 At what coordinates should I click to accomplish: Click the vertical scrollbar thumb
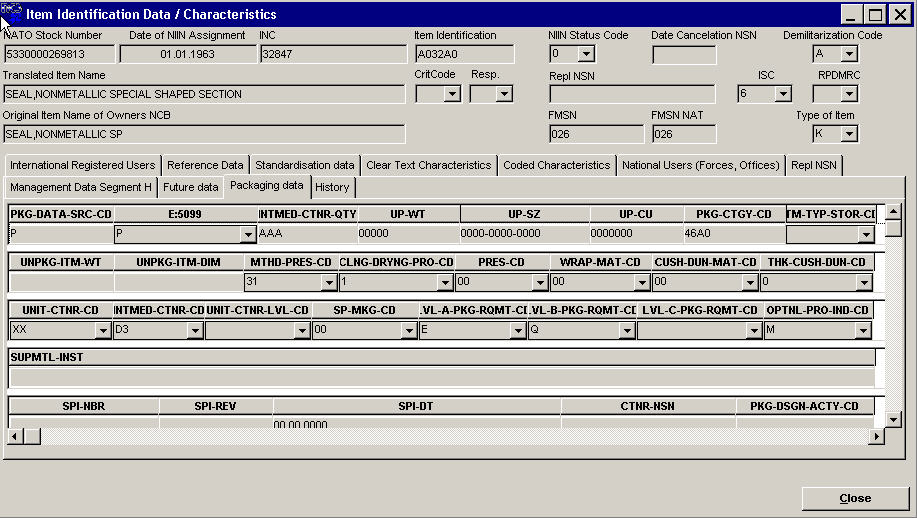pyautogui.click(x=893, y=228)
